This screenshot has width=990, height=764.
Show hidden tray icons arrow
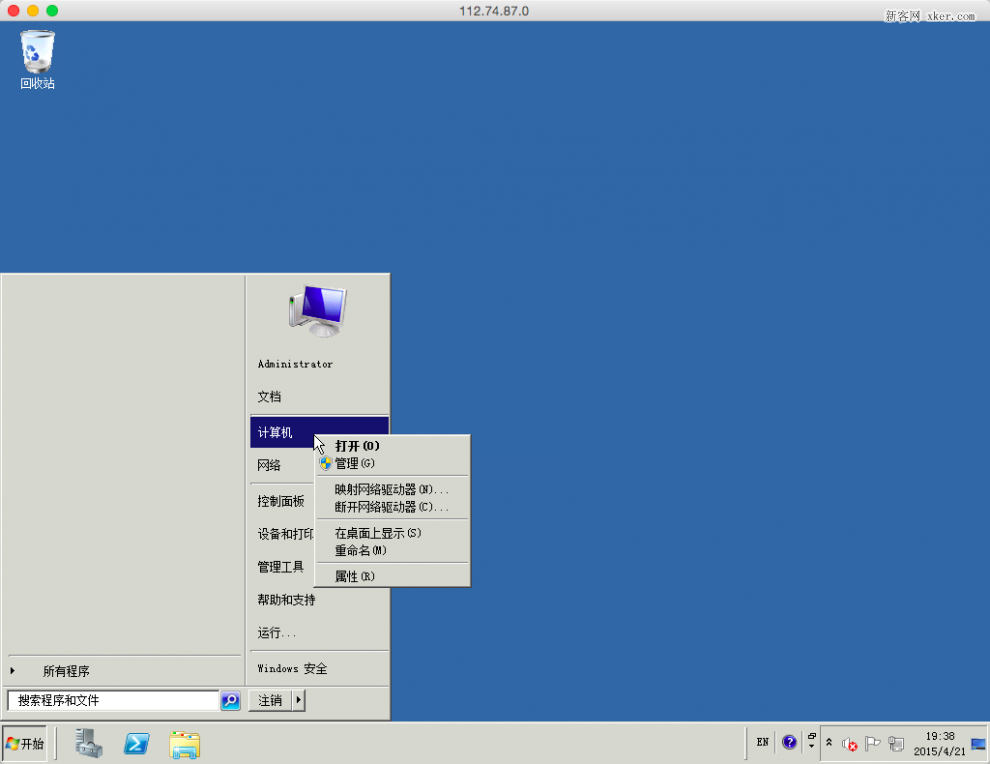[829, 743]
